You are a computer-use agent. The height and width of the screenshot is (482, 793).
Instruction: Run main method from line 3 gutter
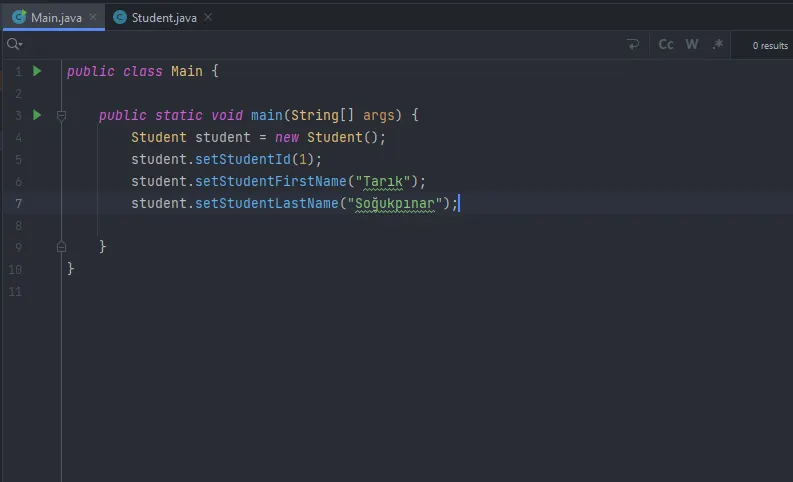pyautogui.click(x=37, y=115)
